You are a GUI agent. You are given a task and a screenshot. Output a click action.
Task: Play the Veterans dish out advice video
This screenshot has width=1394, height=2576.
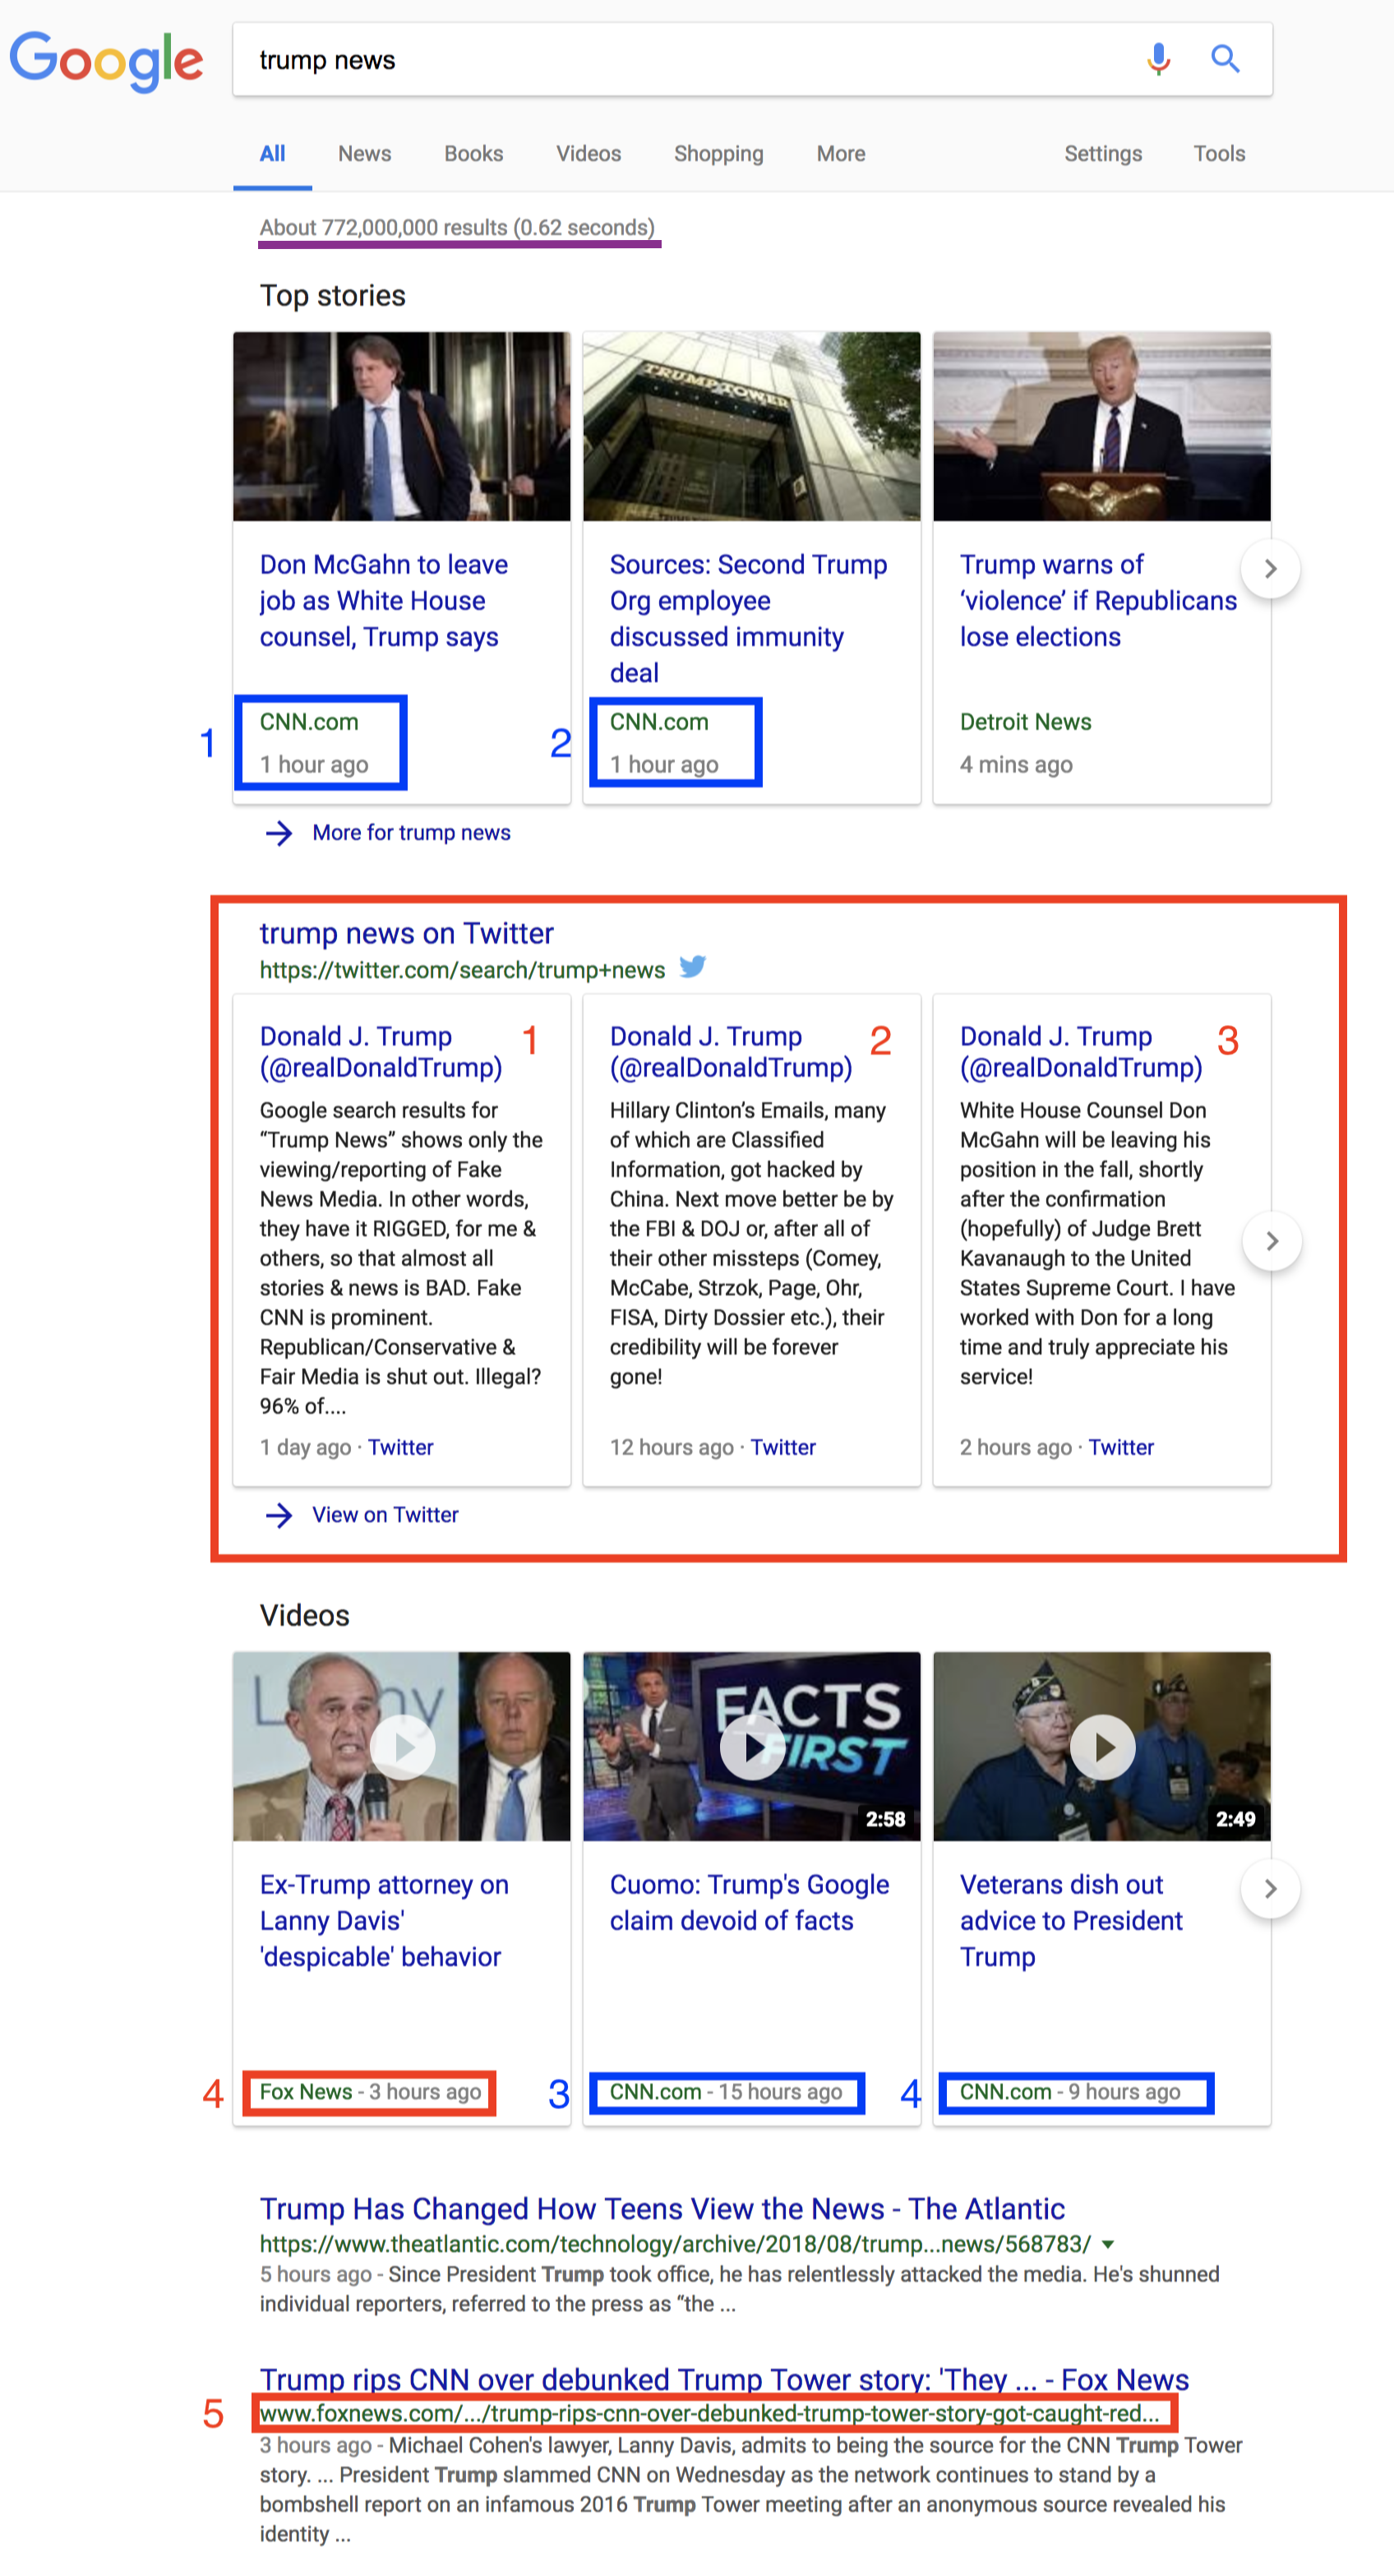click(1102, 1746)
